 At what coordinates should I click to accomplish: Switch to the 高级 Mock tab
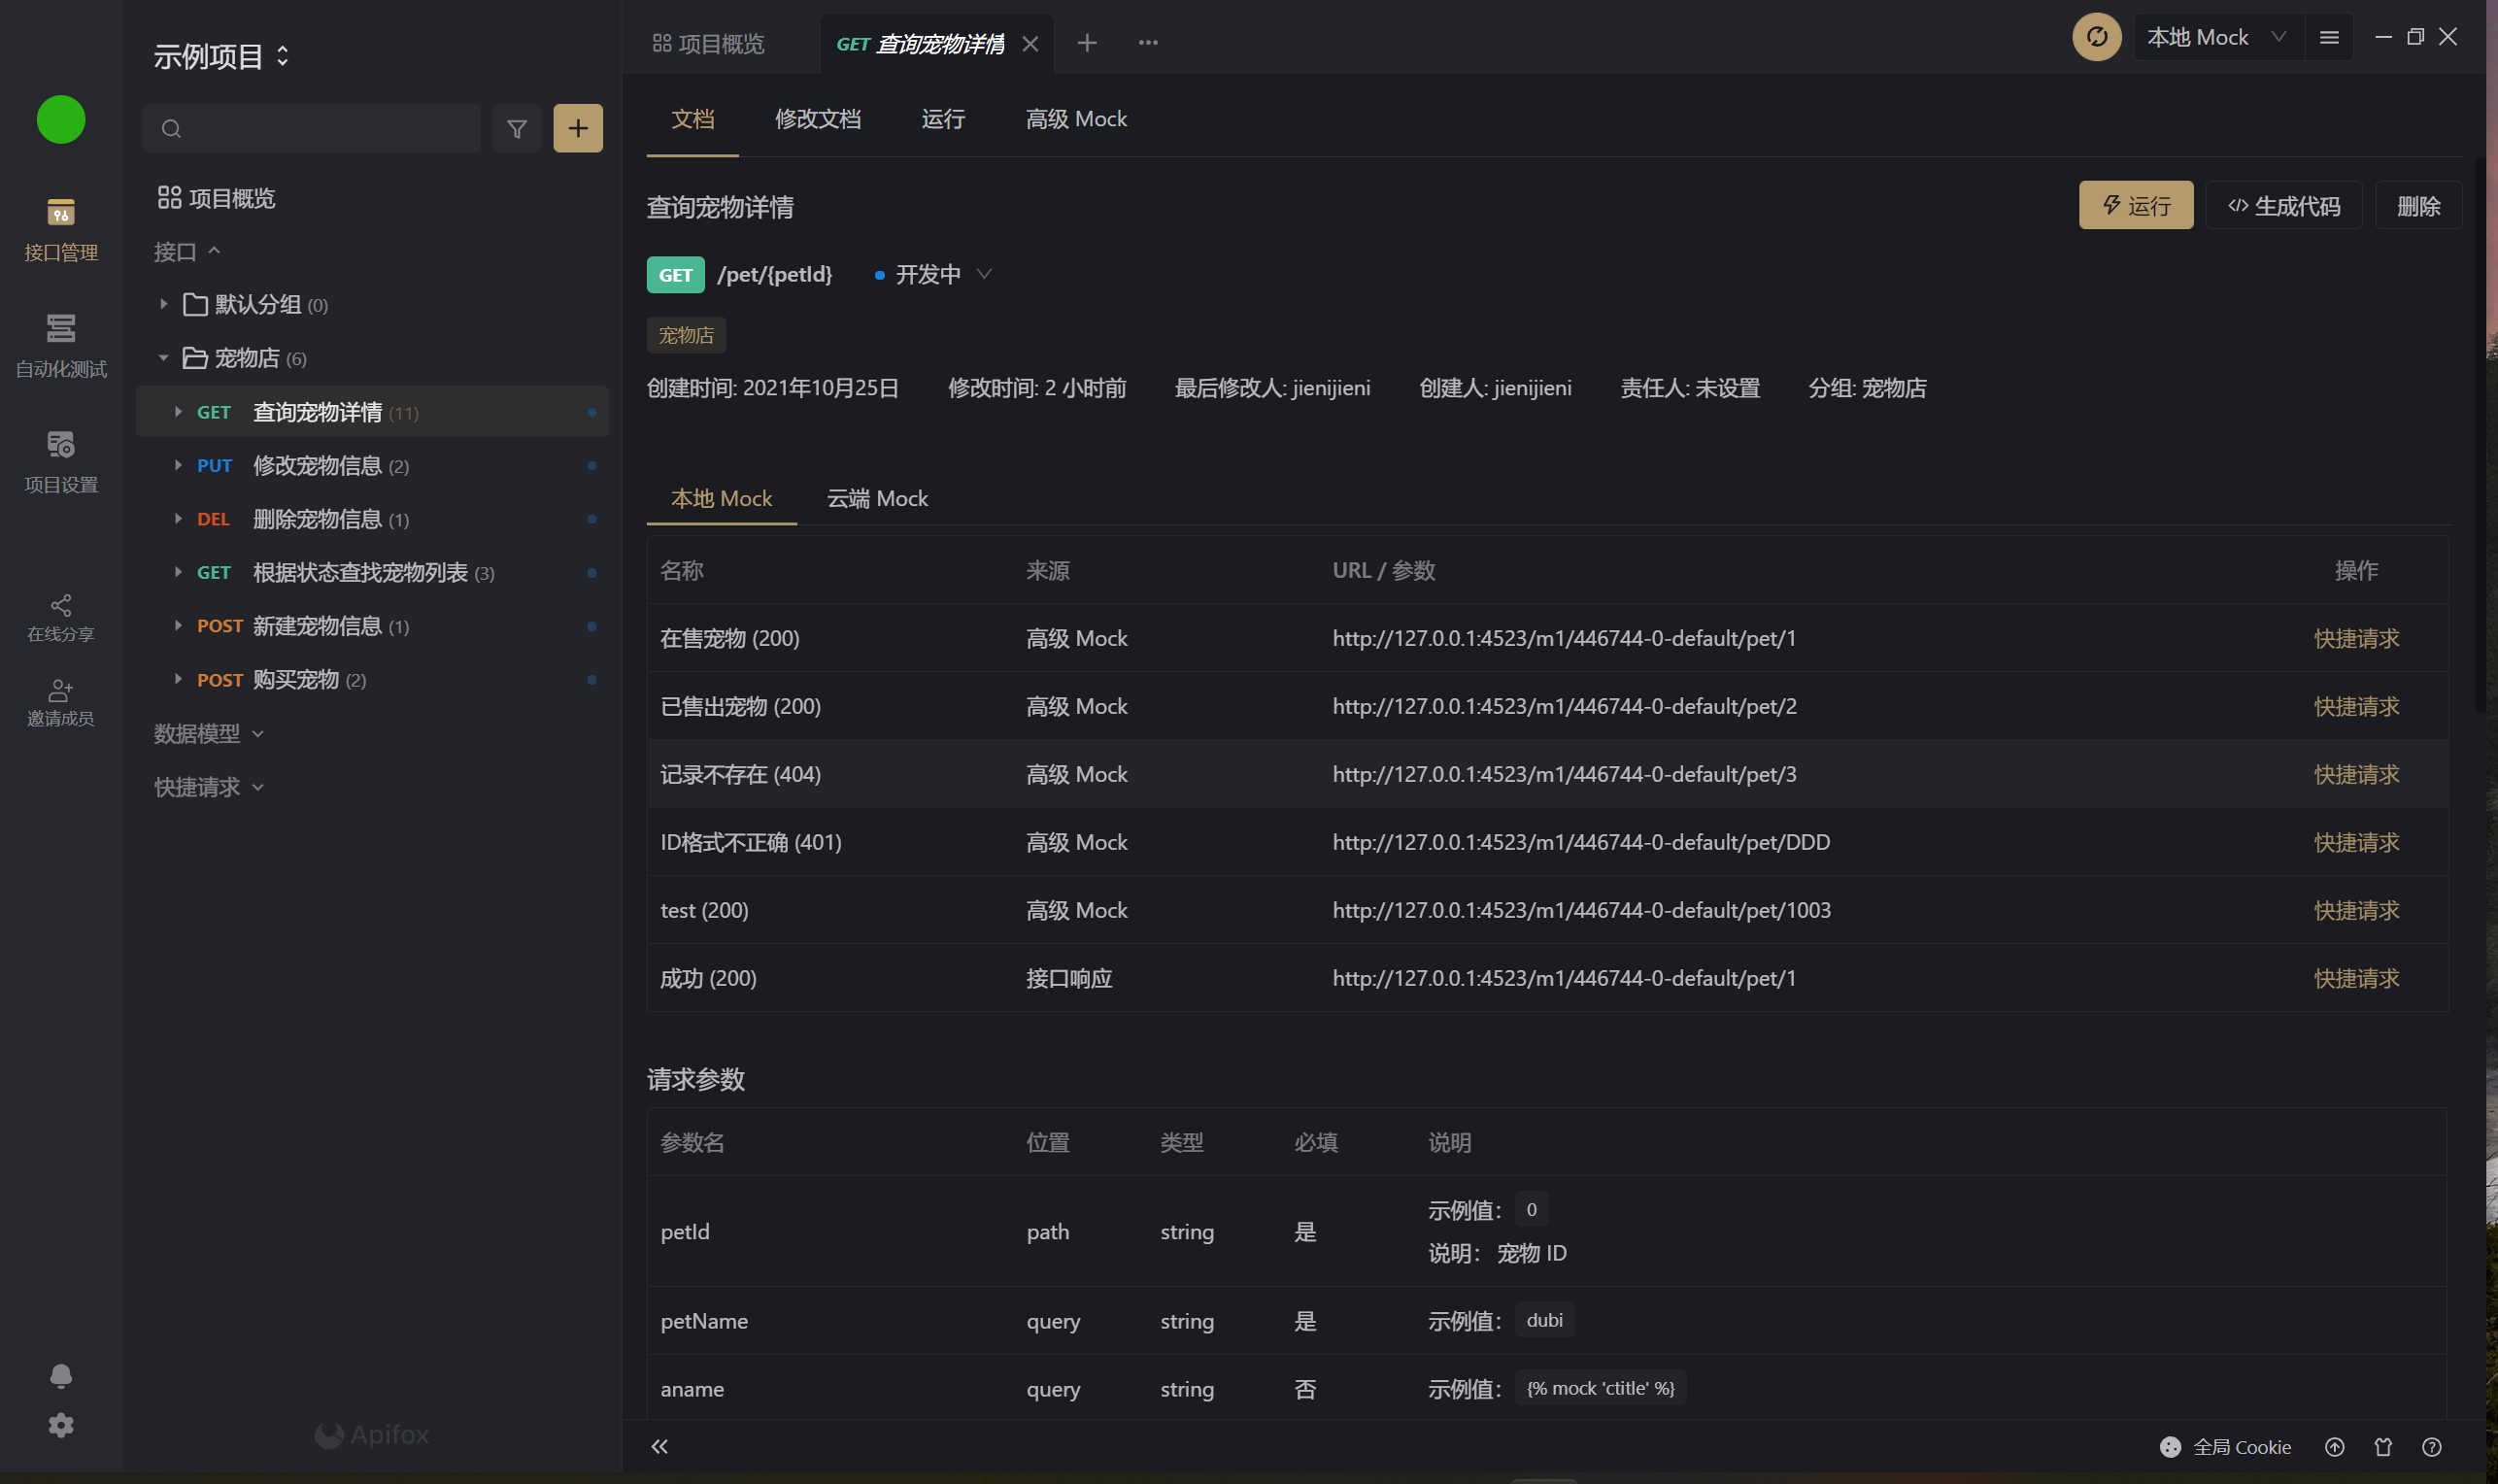pos(1076,118)
